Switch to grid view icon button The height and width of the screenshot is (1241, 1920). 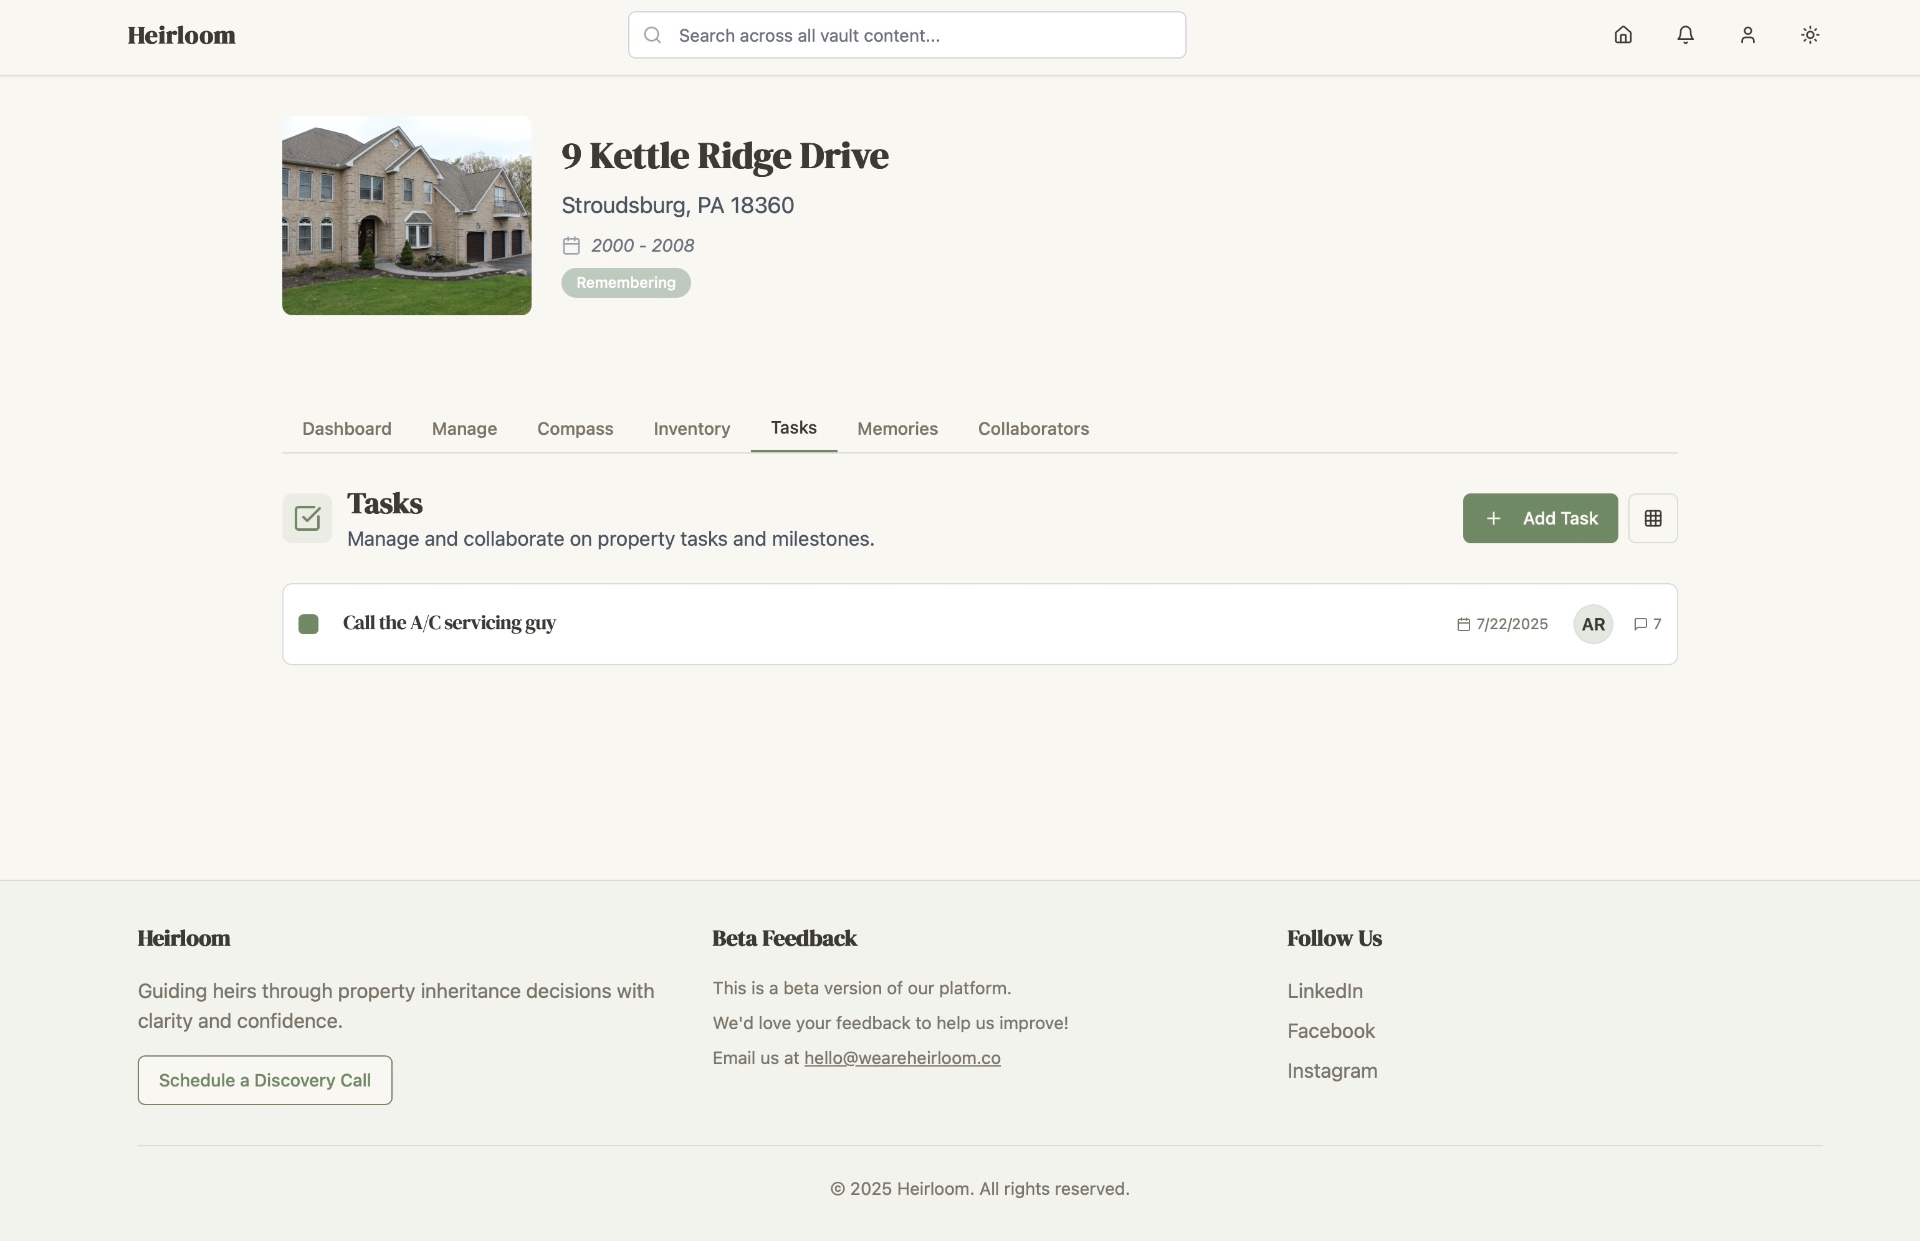coord(1652,518)
